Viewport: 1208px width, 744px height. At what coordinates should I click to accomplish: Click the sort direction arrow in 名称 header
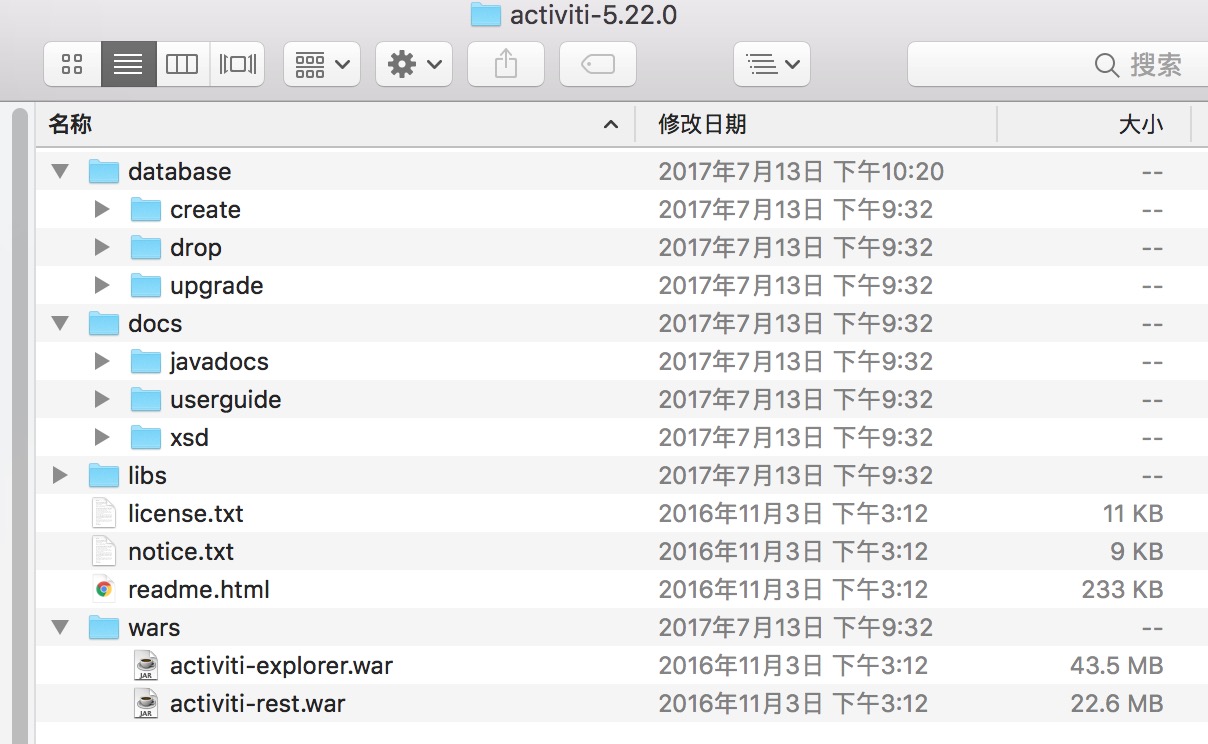tap(610, 125)
